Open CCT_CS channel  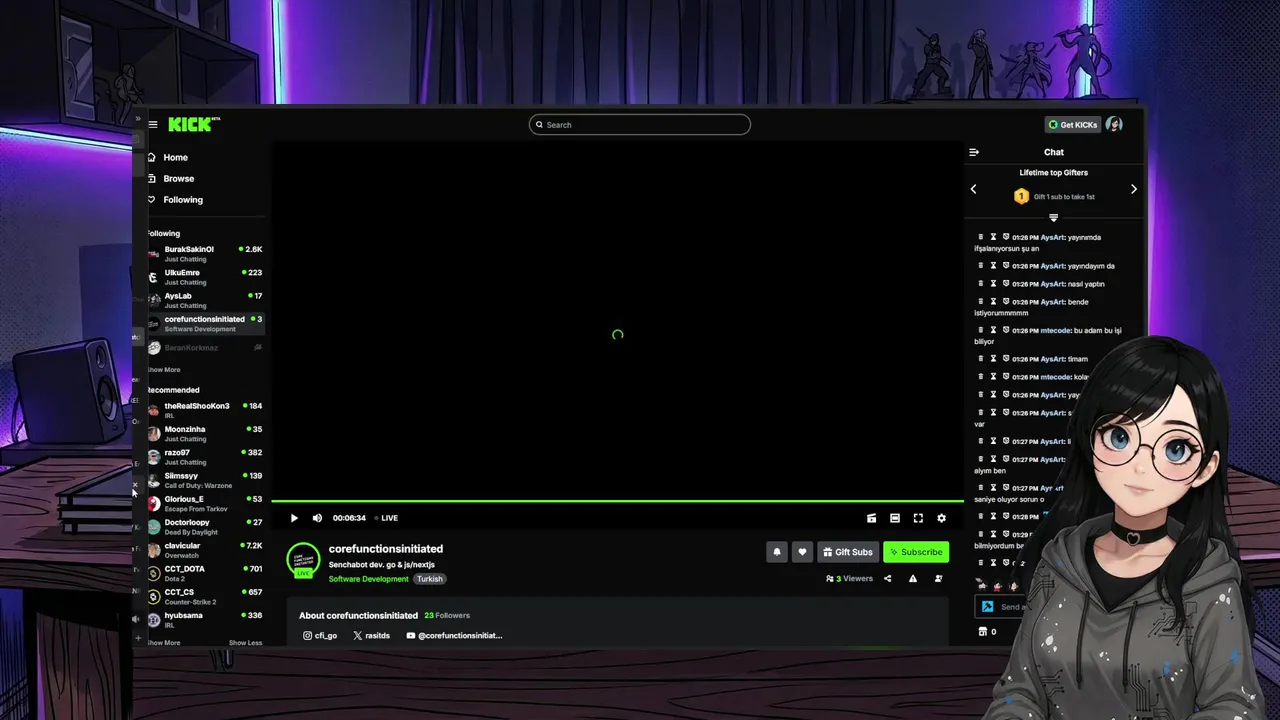click(205, 596)
